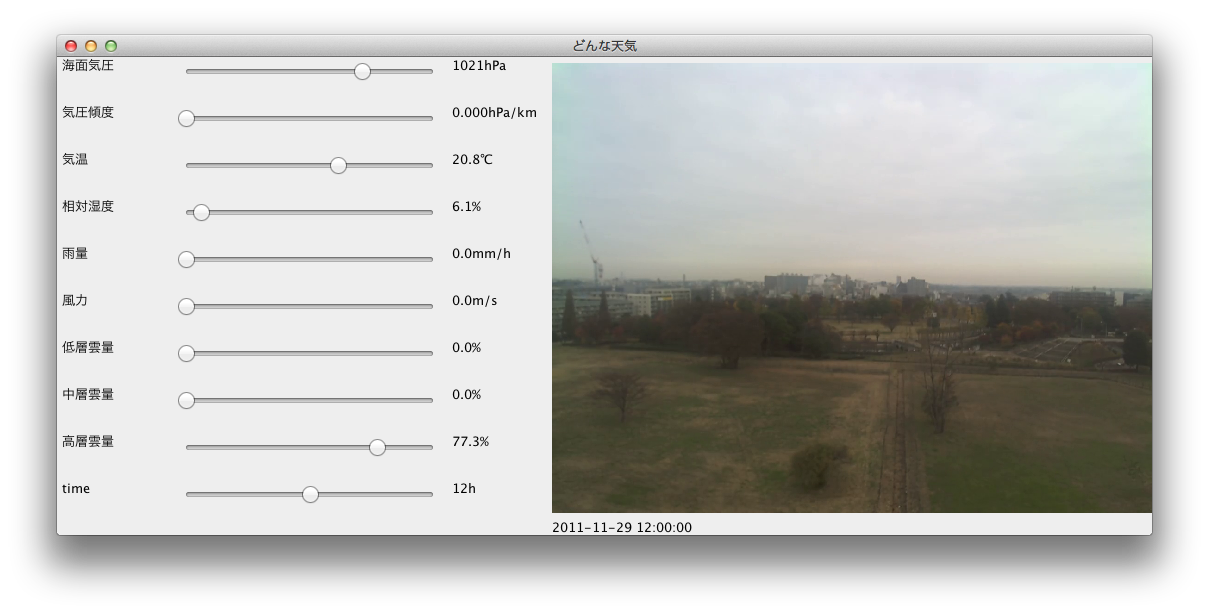1209x614 pixels.
Task: Click the green zoom window button
Action: point(111,46)
